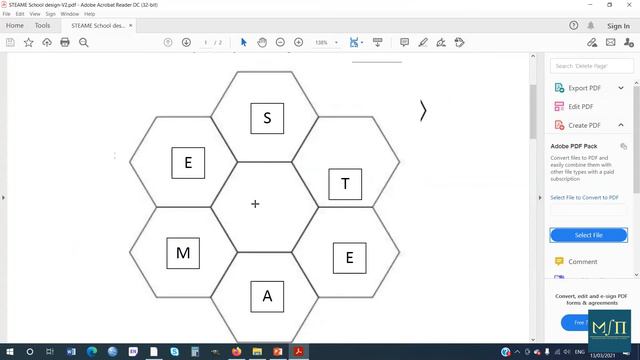Zoom out with the minus icon
The height and width of the screenshot is (360, 640).
coord(280,42)
